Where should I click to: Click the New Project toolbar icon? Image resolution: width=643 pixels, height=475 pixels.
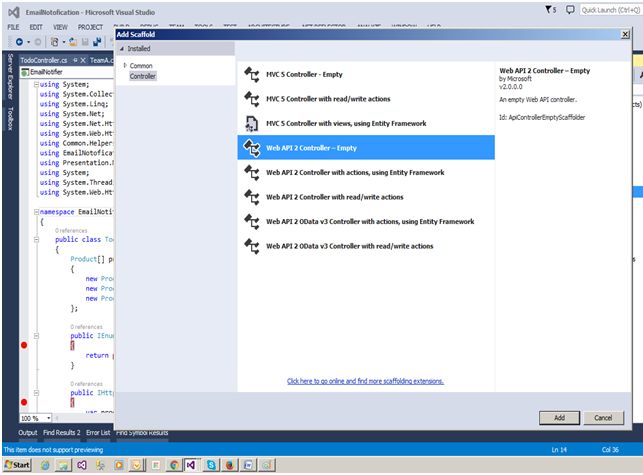(x=55, y=42)
